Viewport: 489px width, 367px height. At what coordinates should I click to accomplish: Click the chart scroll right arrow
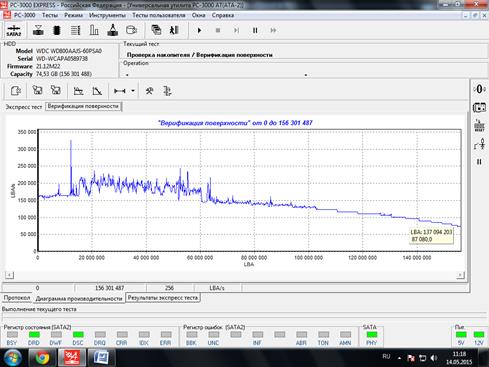coord(460,275)
